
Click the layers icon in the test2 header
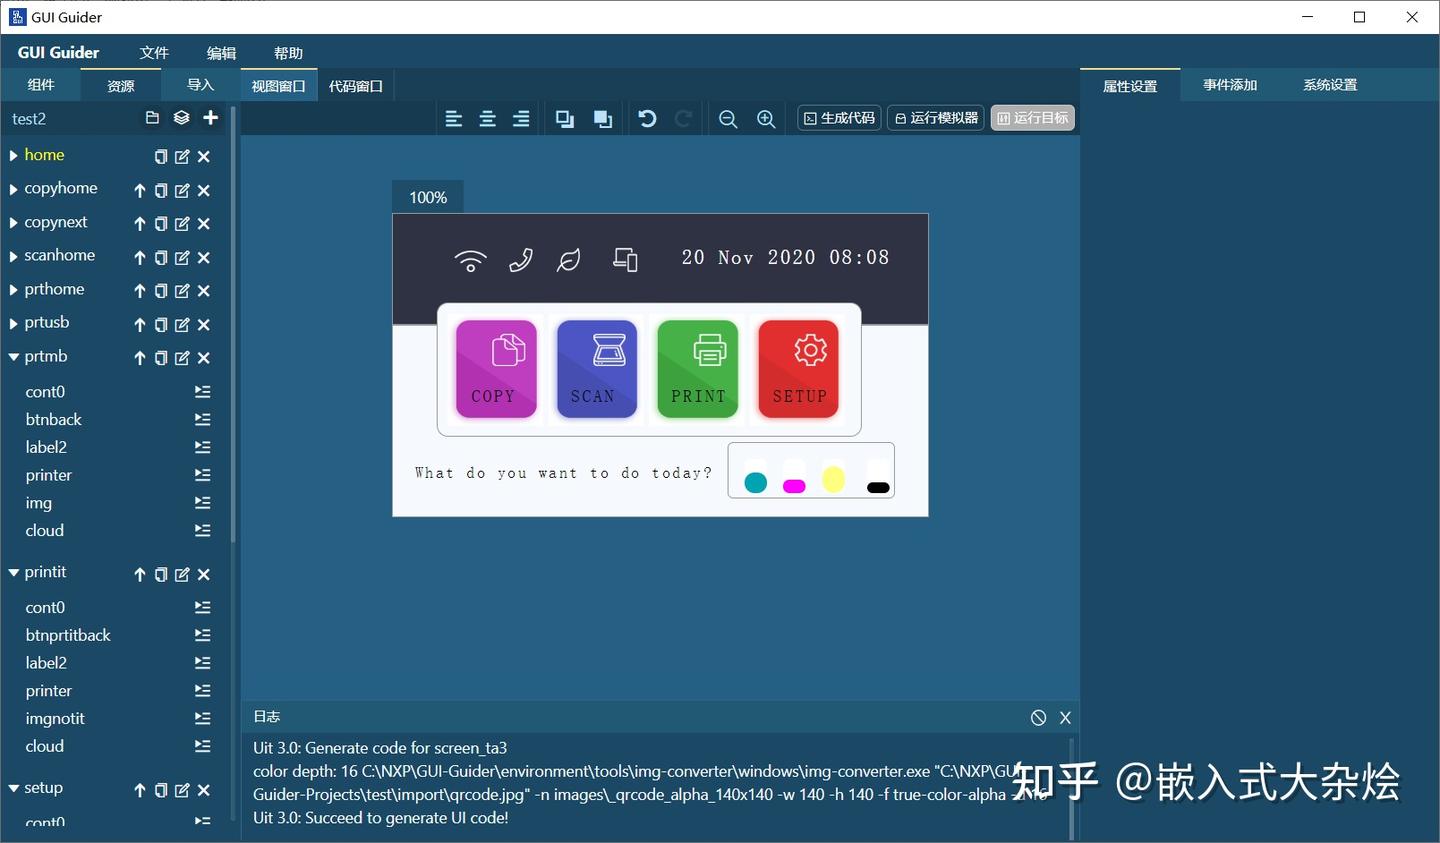tap(181, 118)
